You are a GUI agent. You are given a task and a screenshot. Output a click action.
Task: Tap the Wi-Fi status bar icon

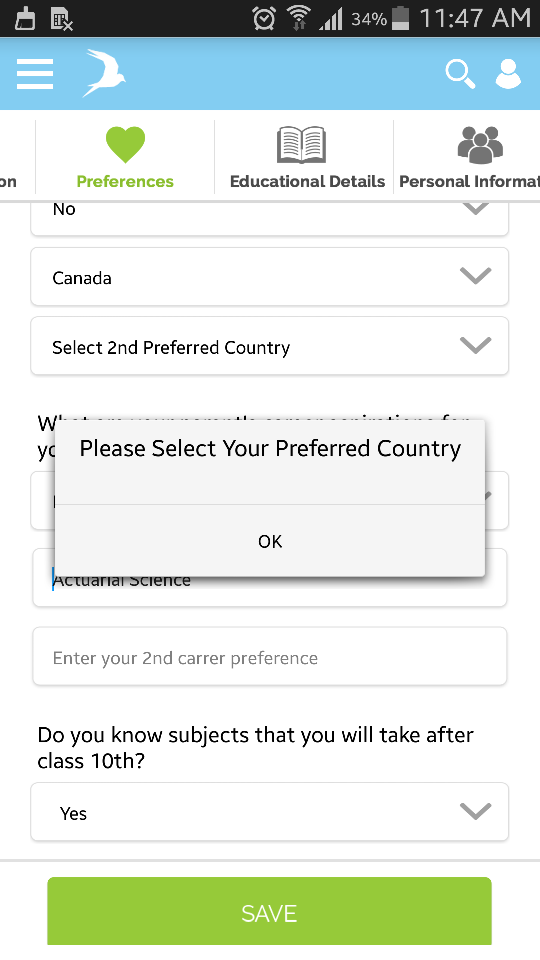(x=298, y=18)
